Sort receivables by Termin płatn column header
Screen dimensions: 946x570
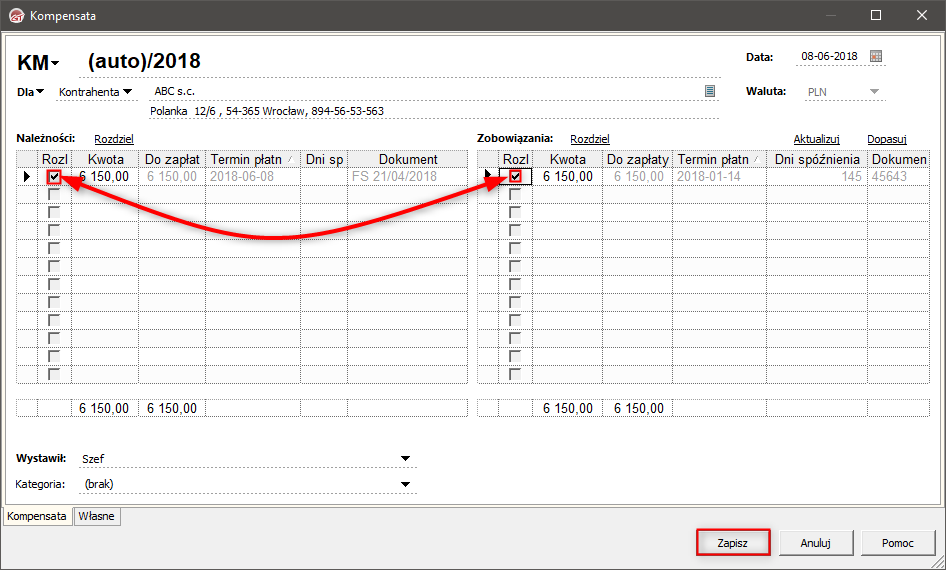(253, 159)
